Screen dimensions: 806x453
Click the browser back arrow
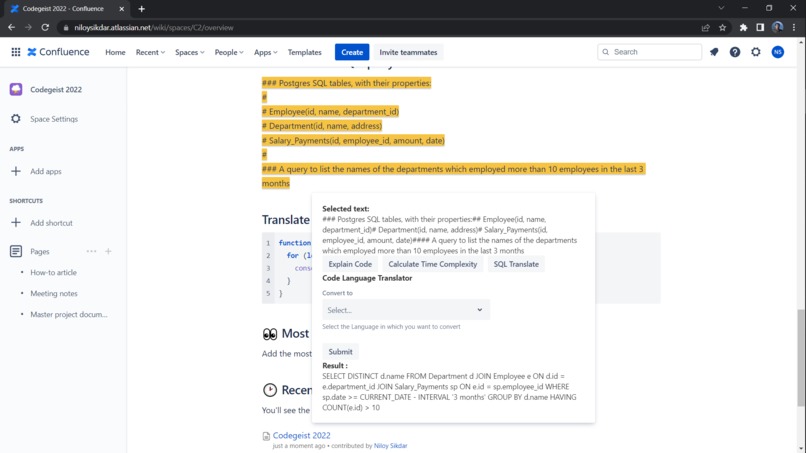(11, 28)
